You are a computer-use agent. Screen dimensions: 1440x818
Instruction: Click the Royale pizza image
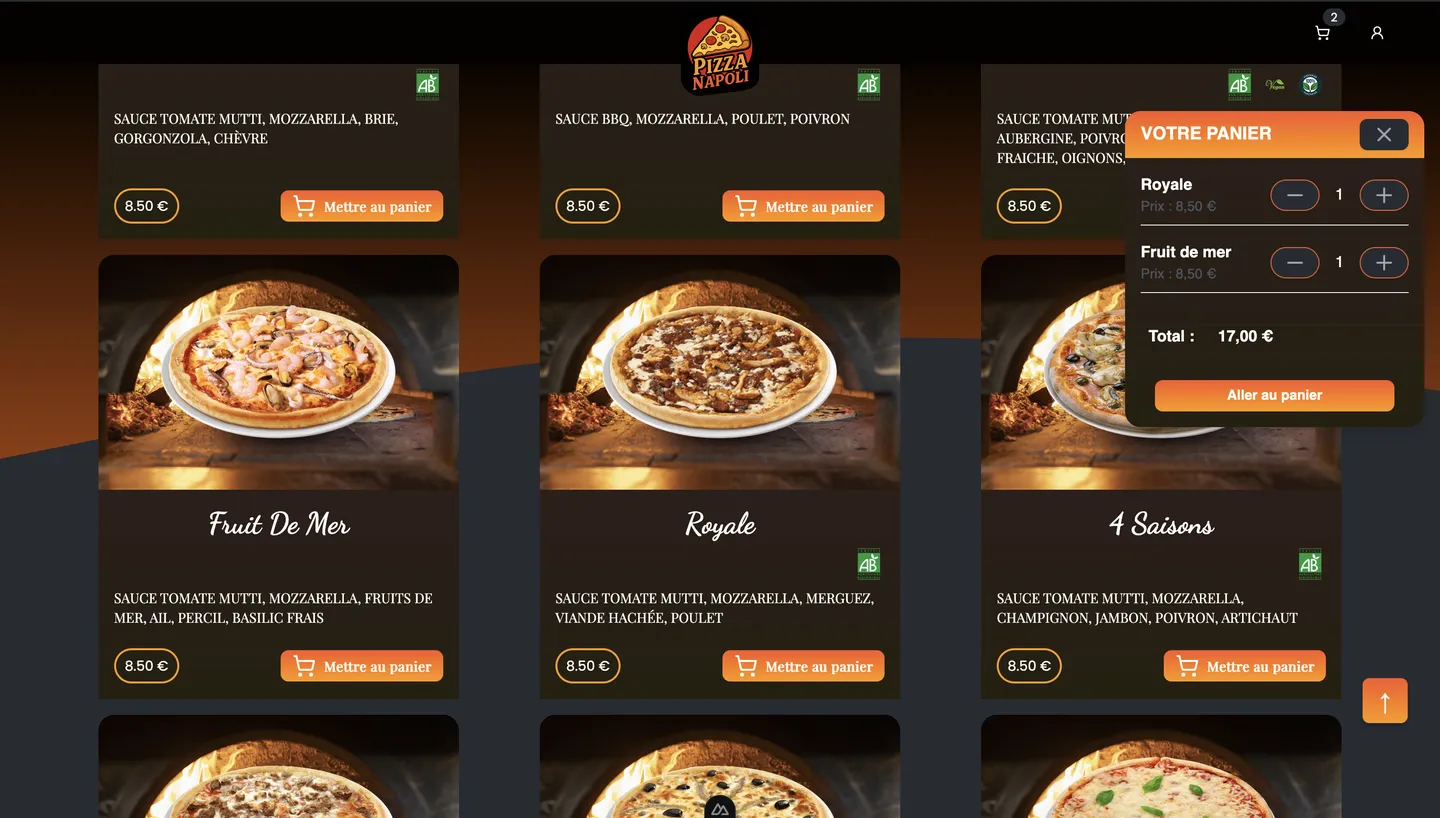(720, 372)
